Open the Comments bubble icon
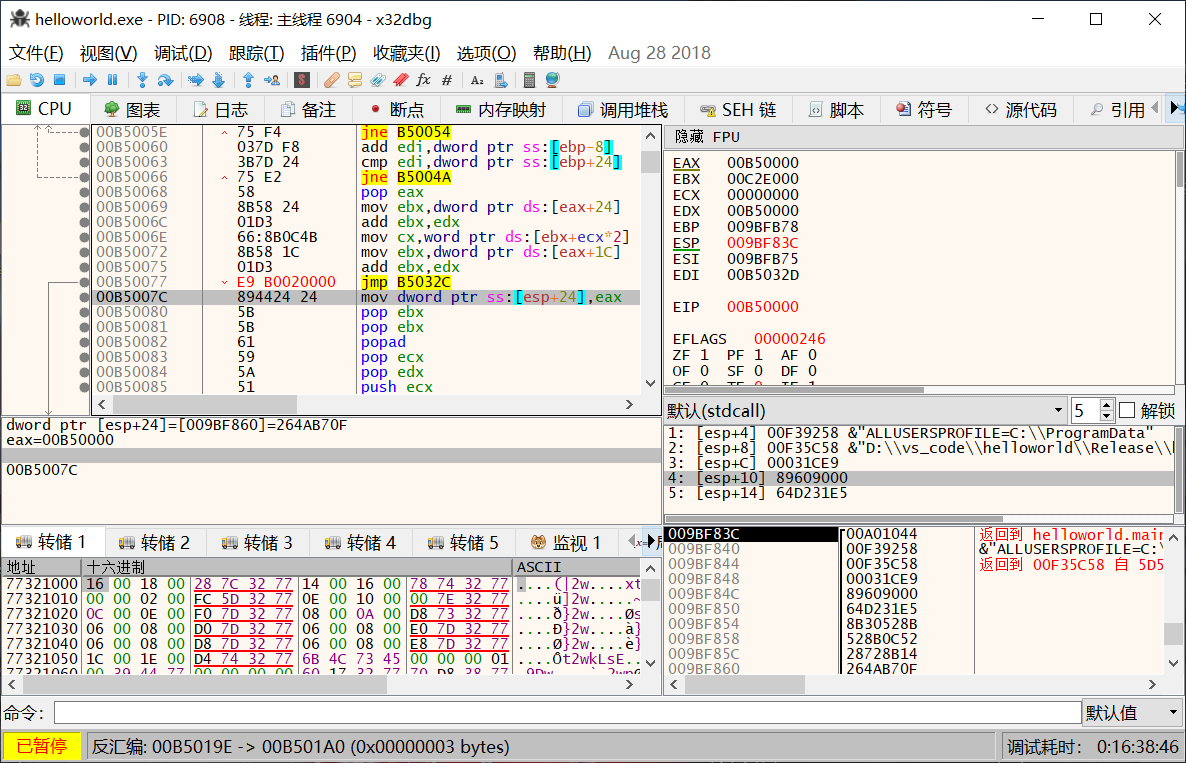Screen dimensions: 1186x763 pos(355,79)
